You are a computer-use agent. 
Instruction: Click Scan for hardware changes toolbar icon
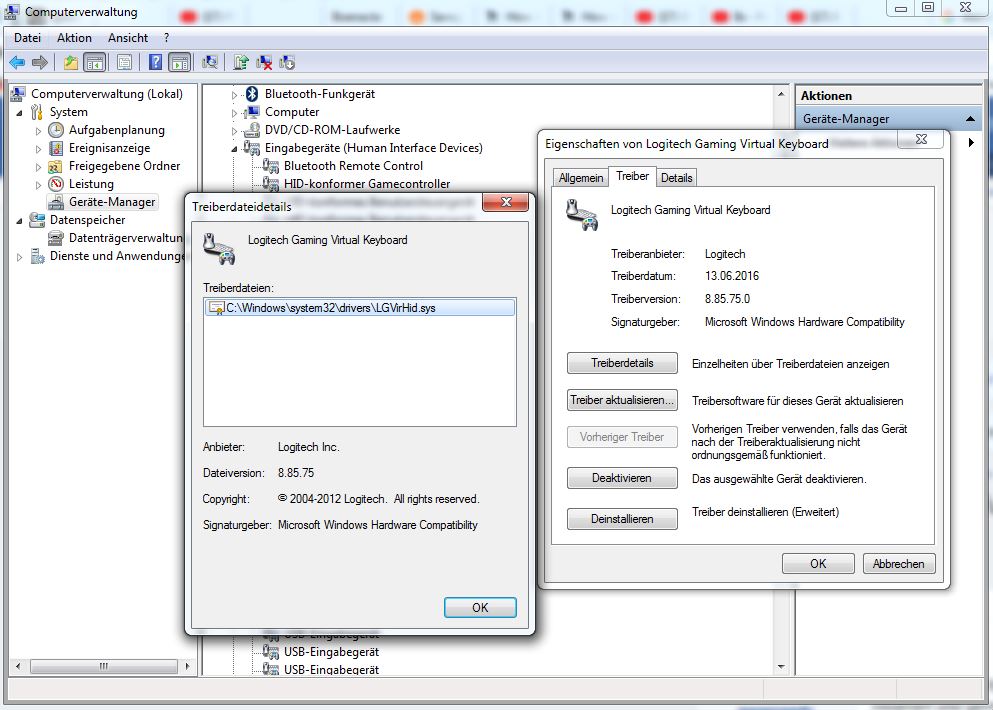point(210,62)
